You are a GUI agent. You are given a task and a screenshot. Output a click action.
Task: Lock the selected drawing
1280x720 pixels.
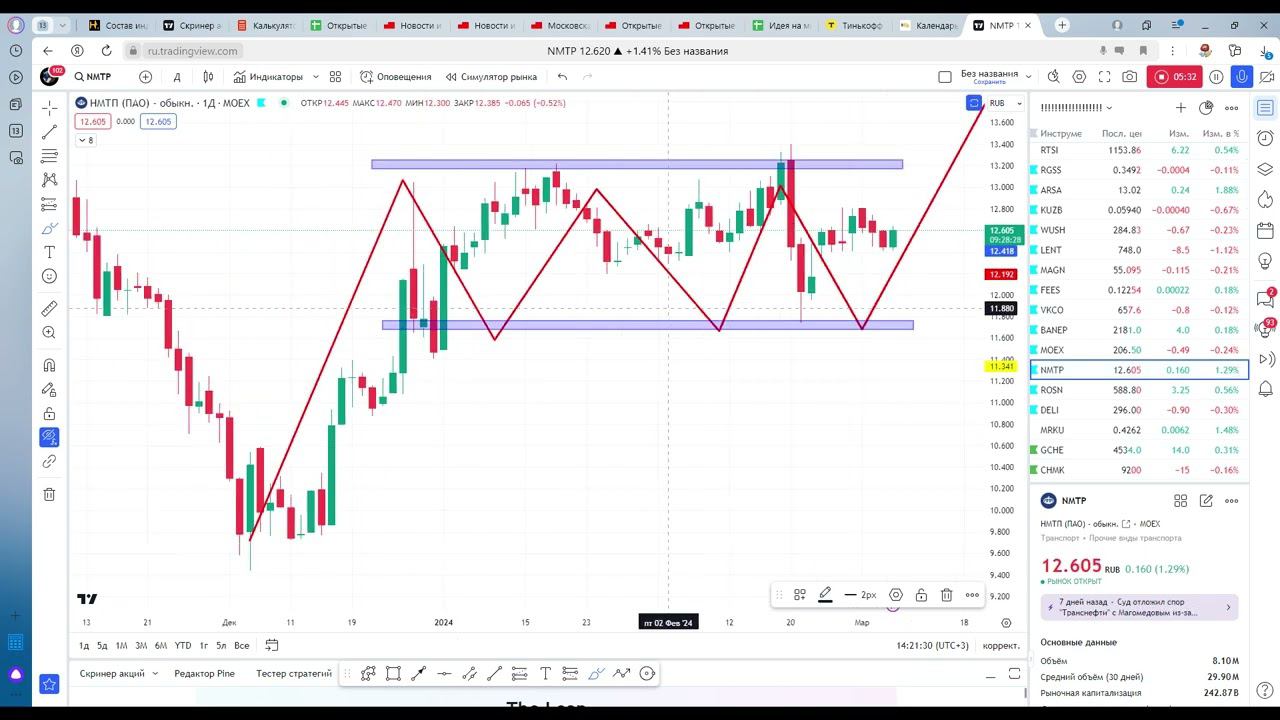[921, 595]
